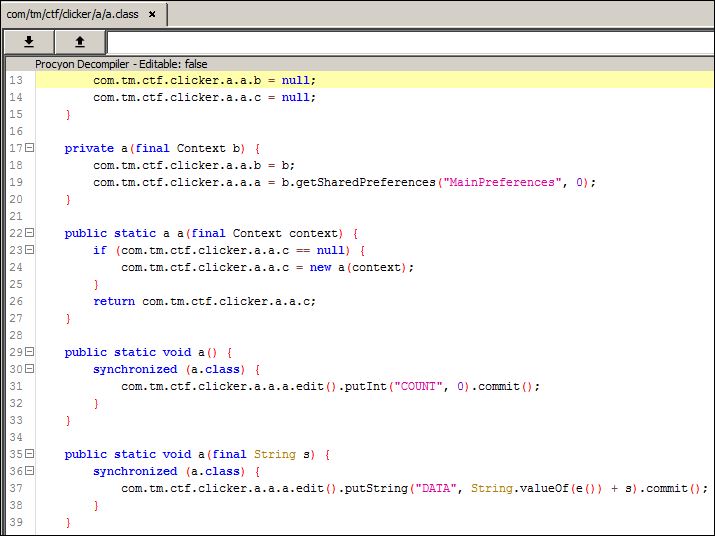Collapse the code fold at line 17
Image resolution: width=715 pixels, height=536 pixels.
click(30, 148)
